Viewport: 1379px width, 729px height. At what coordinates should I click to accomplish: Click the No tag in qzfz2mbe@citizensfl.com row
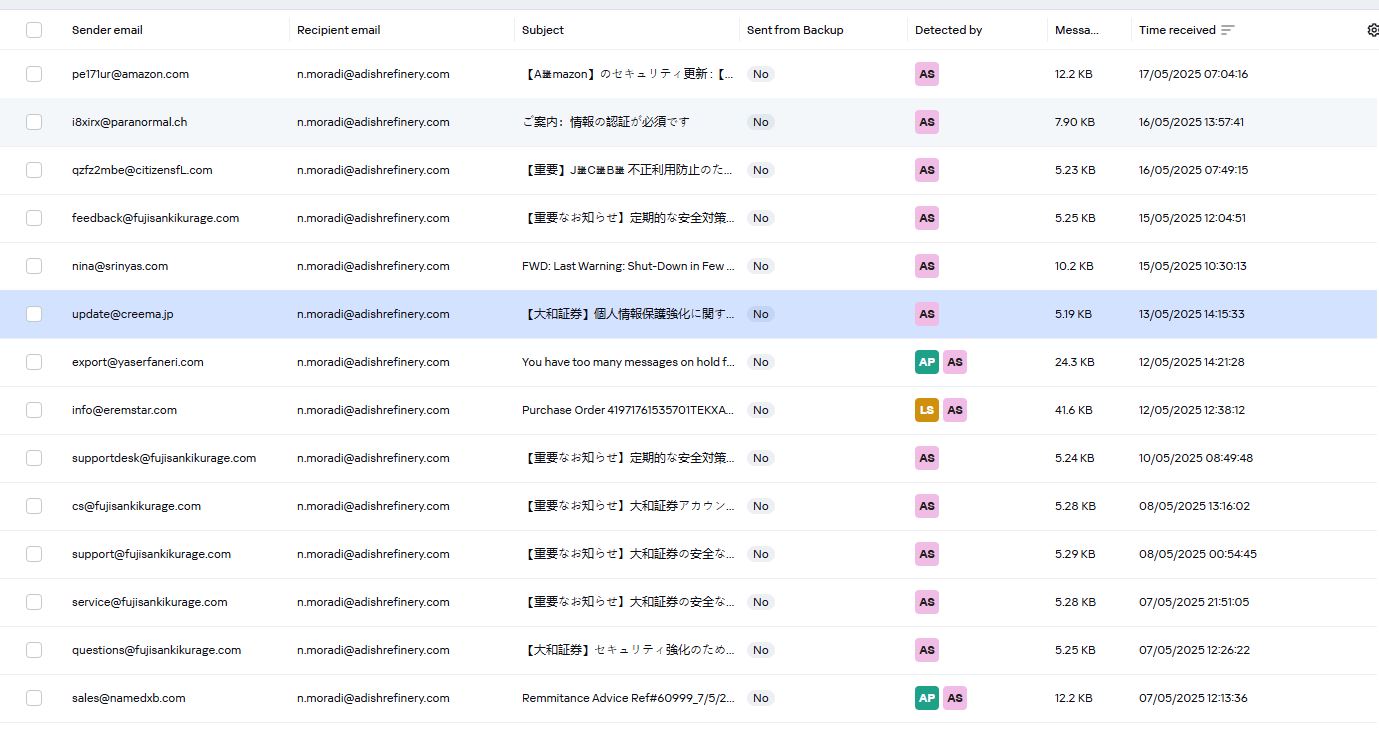(761, 170)
